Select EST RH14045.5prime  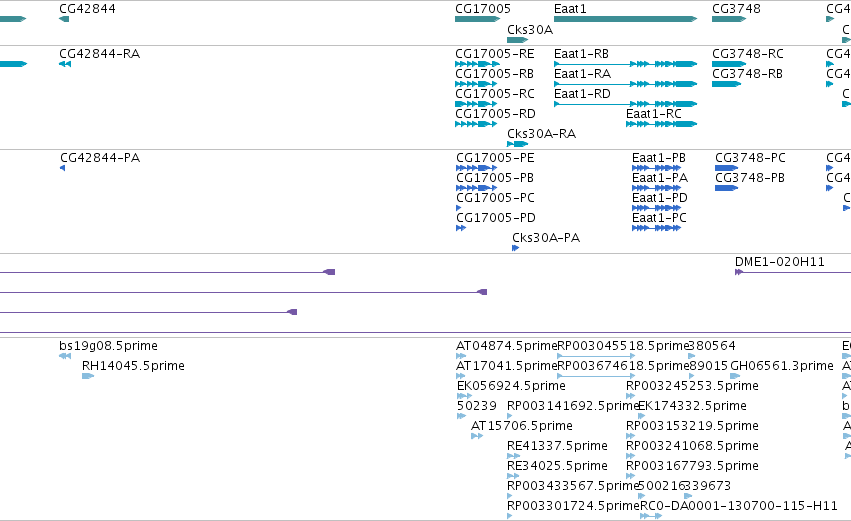coord(133,366)
